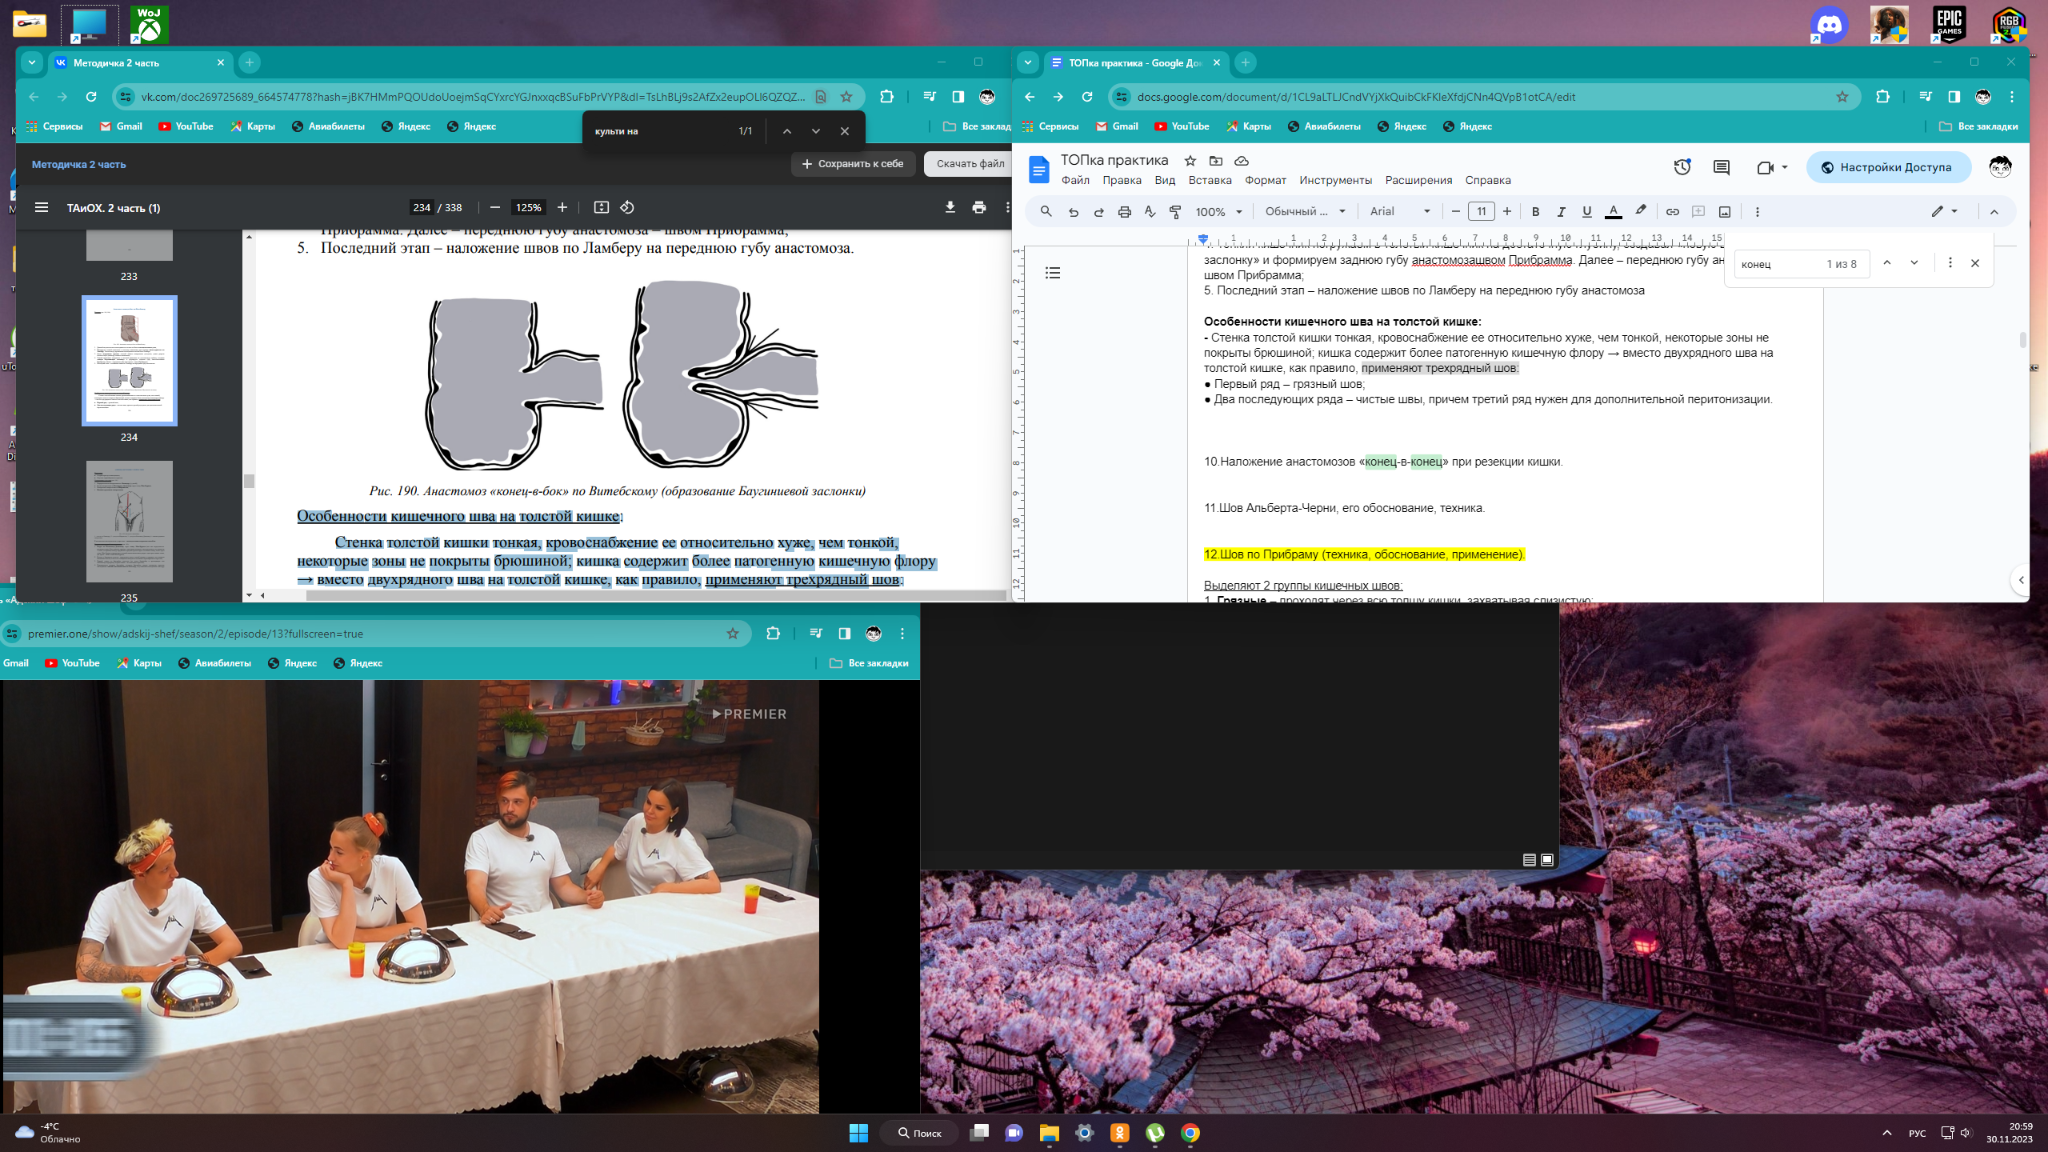Select page 235 thumbnail in PDF sidebar
This screenshot has height=1152, width=2048.
[x=129, y=521]
